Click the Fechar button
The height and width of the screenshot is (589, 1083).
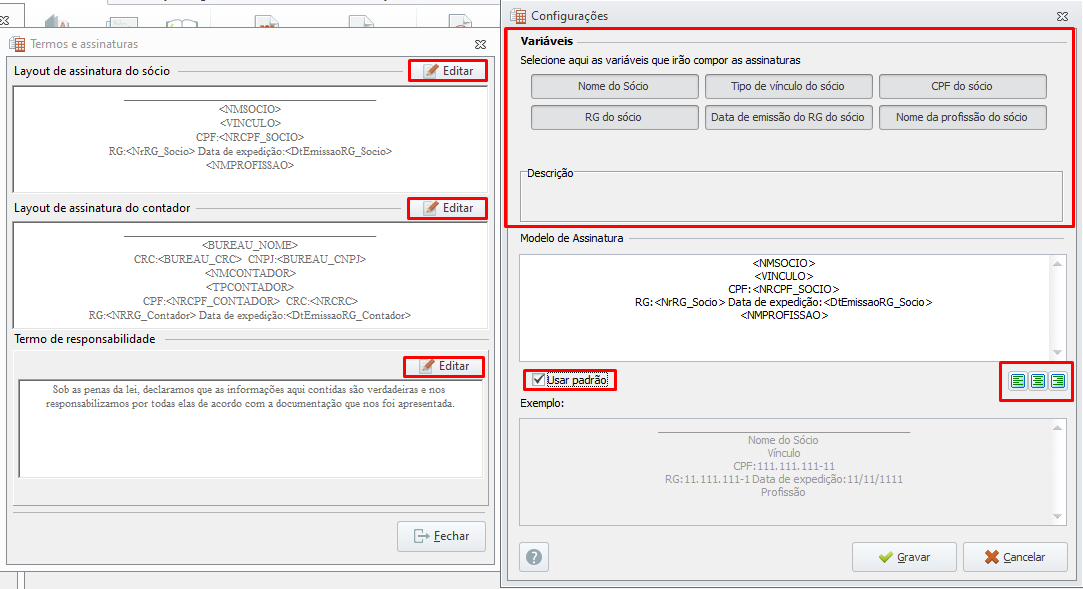441,536
